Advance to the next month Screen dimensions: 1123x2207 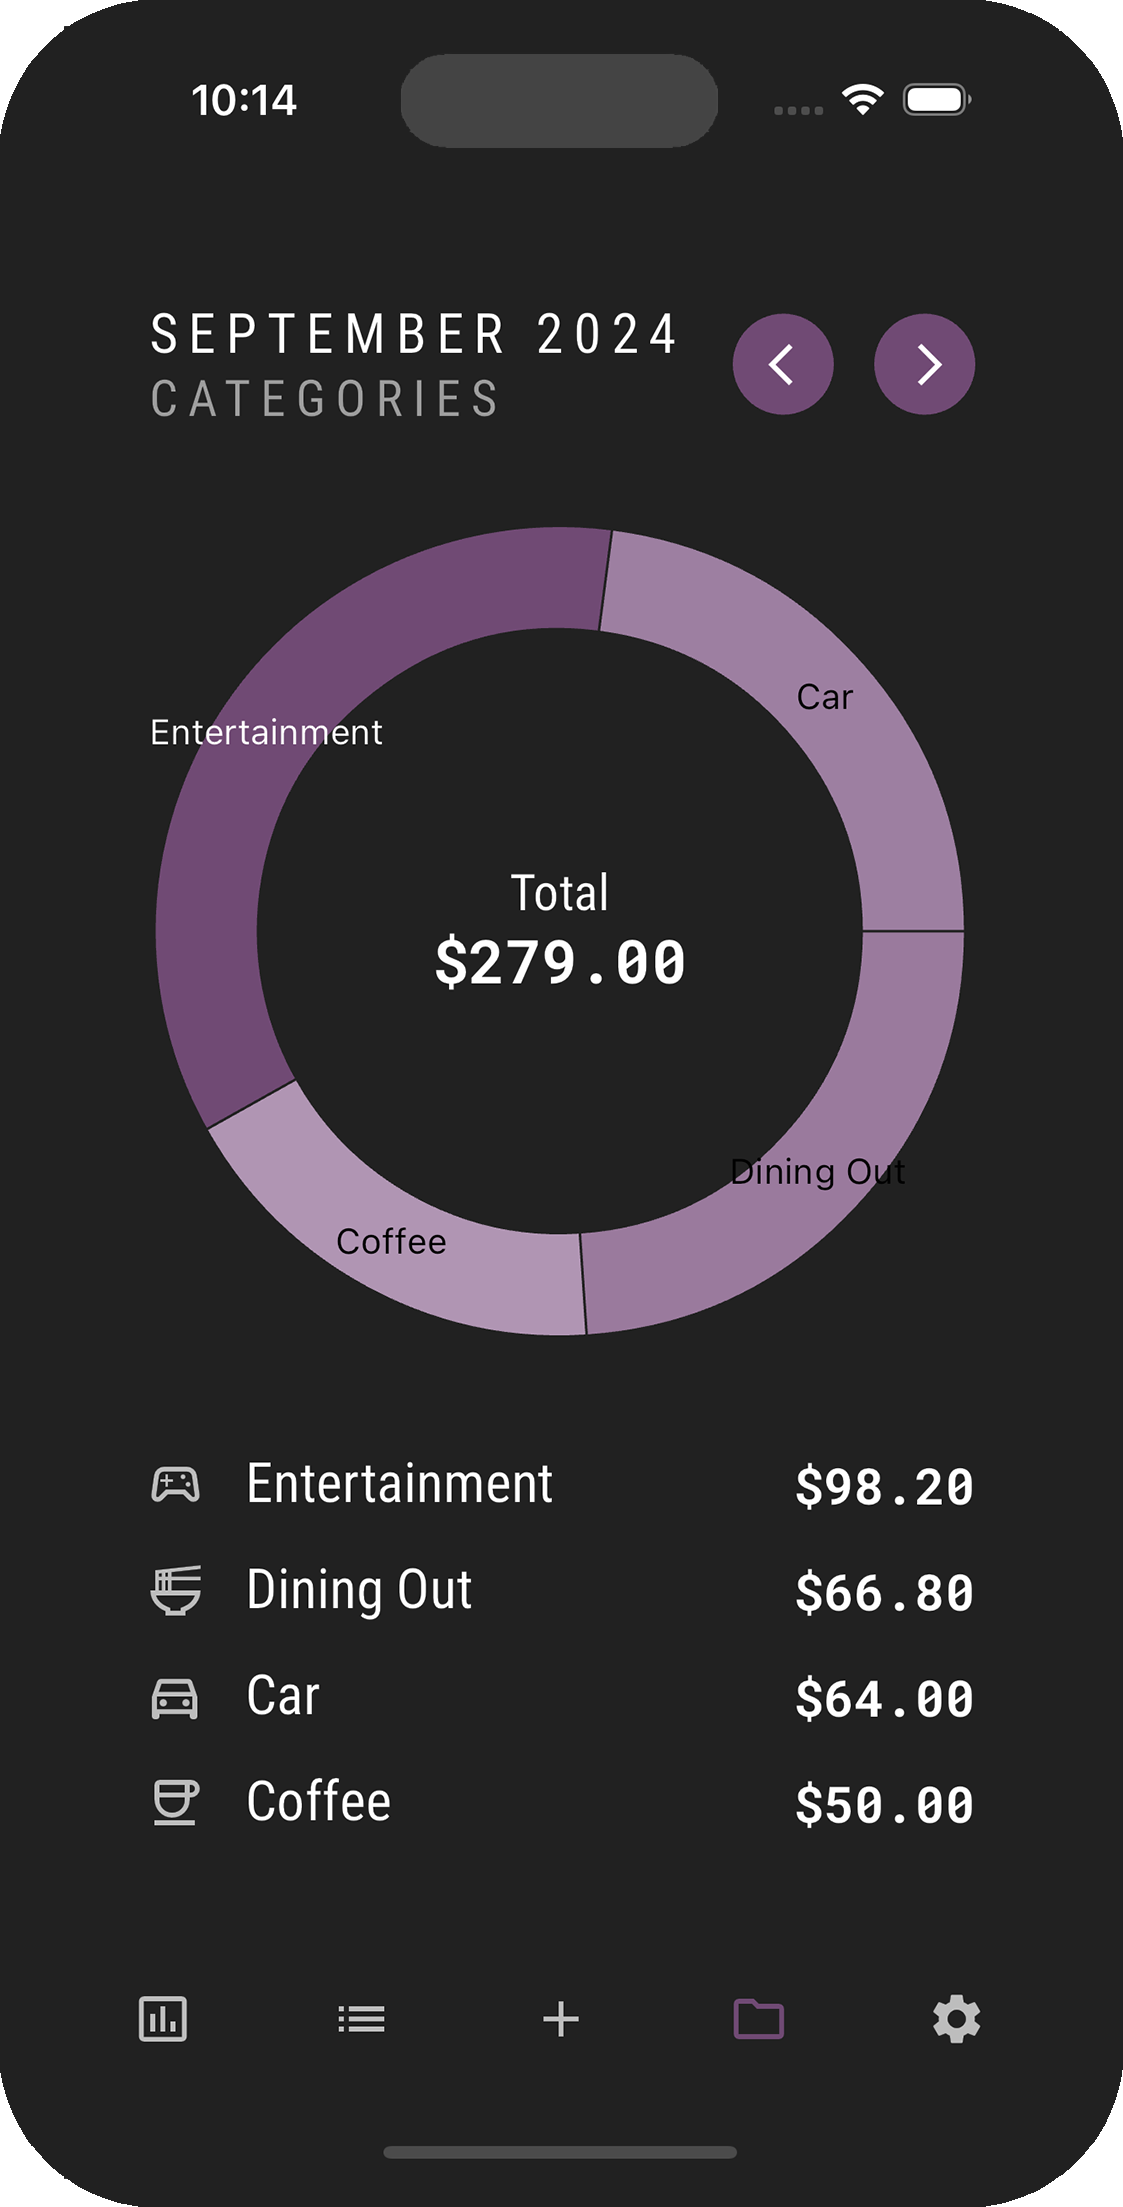click(x=924, y=364)
